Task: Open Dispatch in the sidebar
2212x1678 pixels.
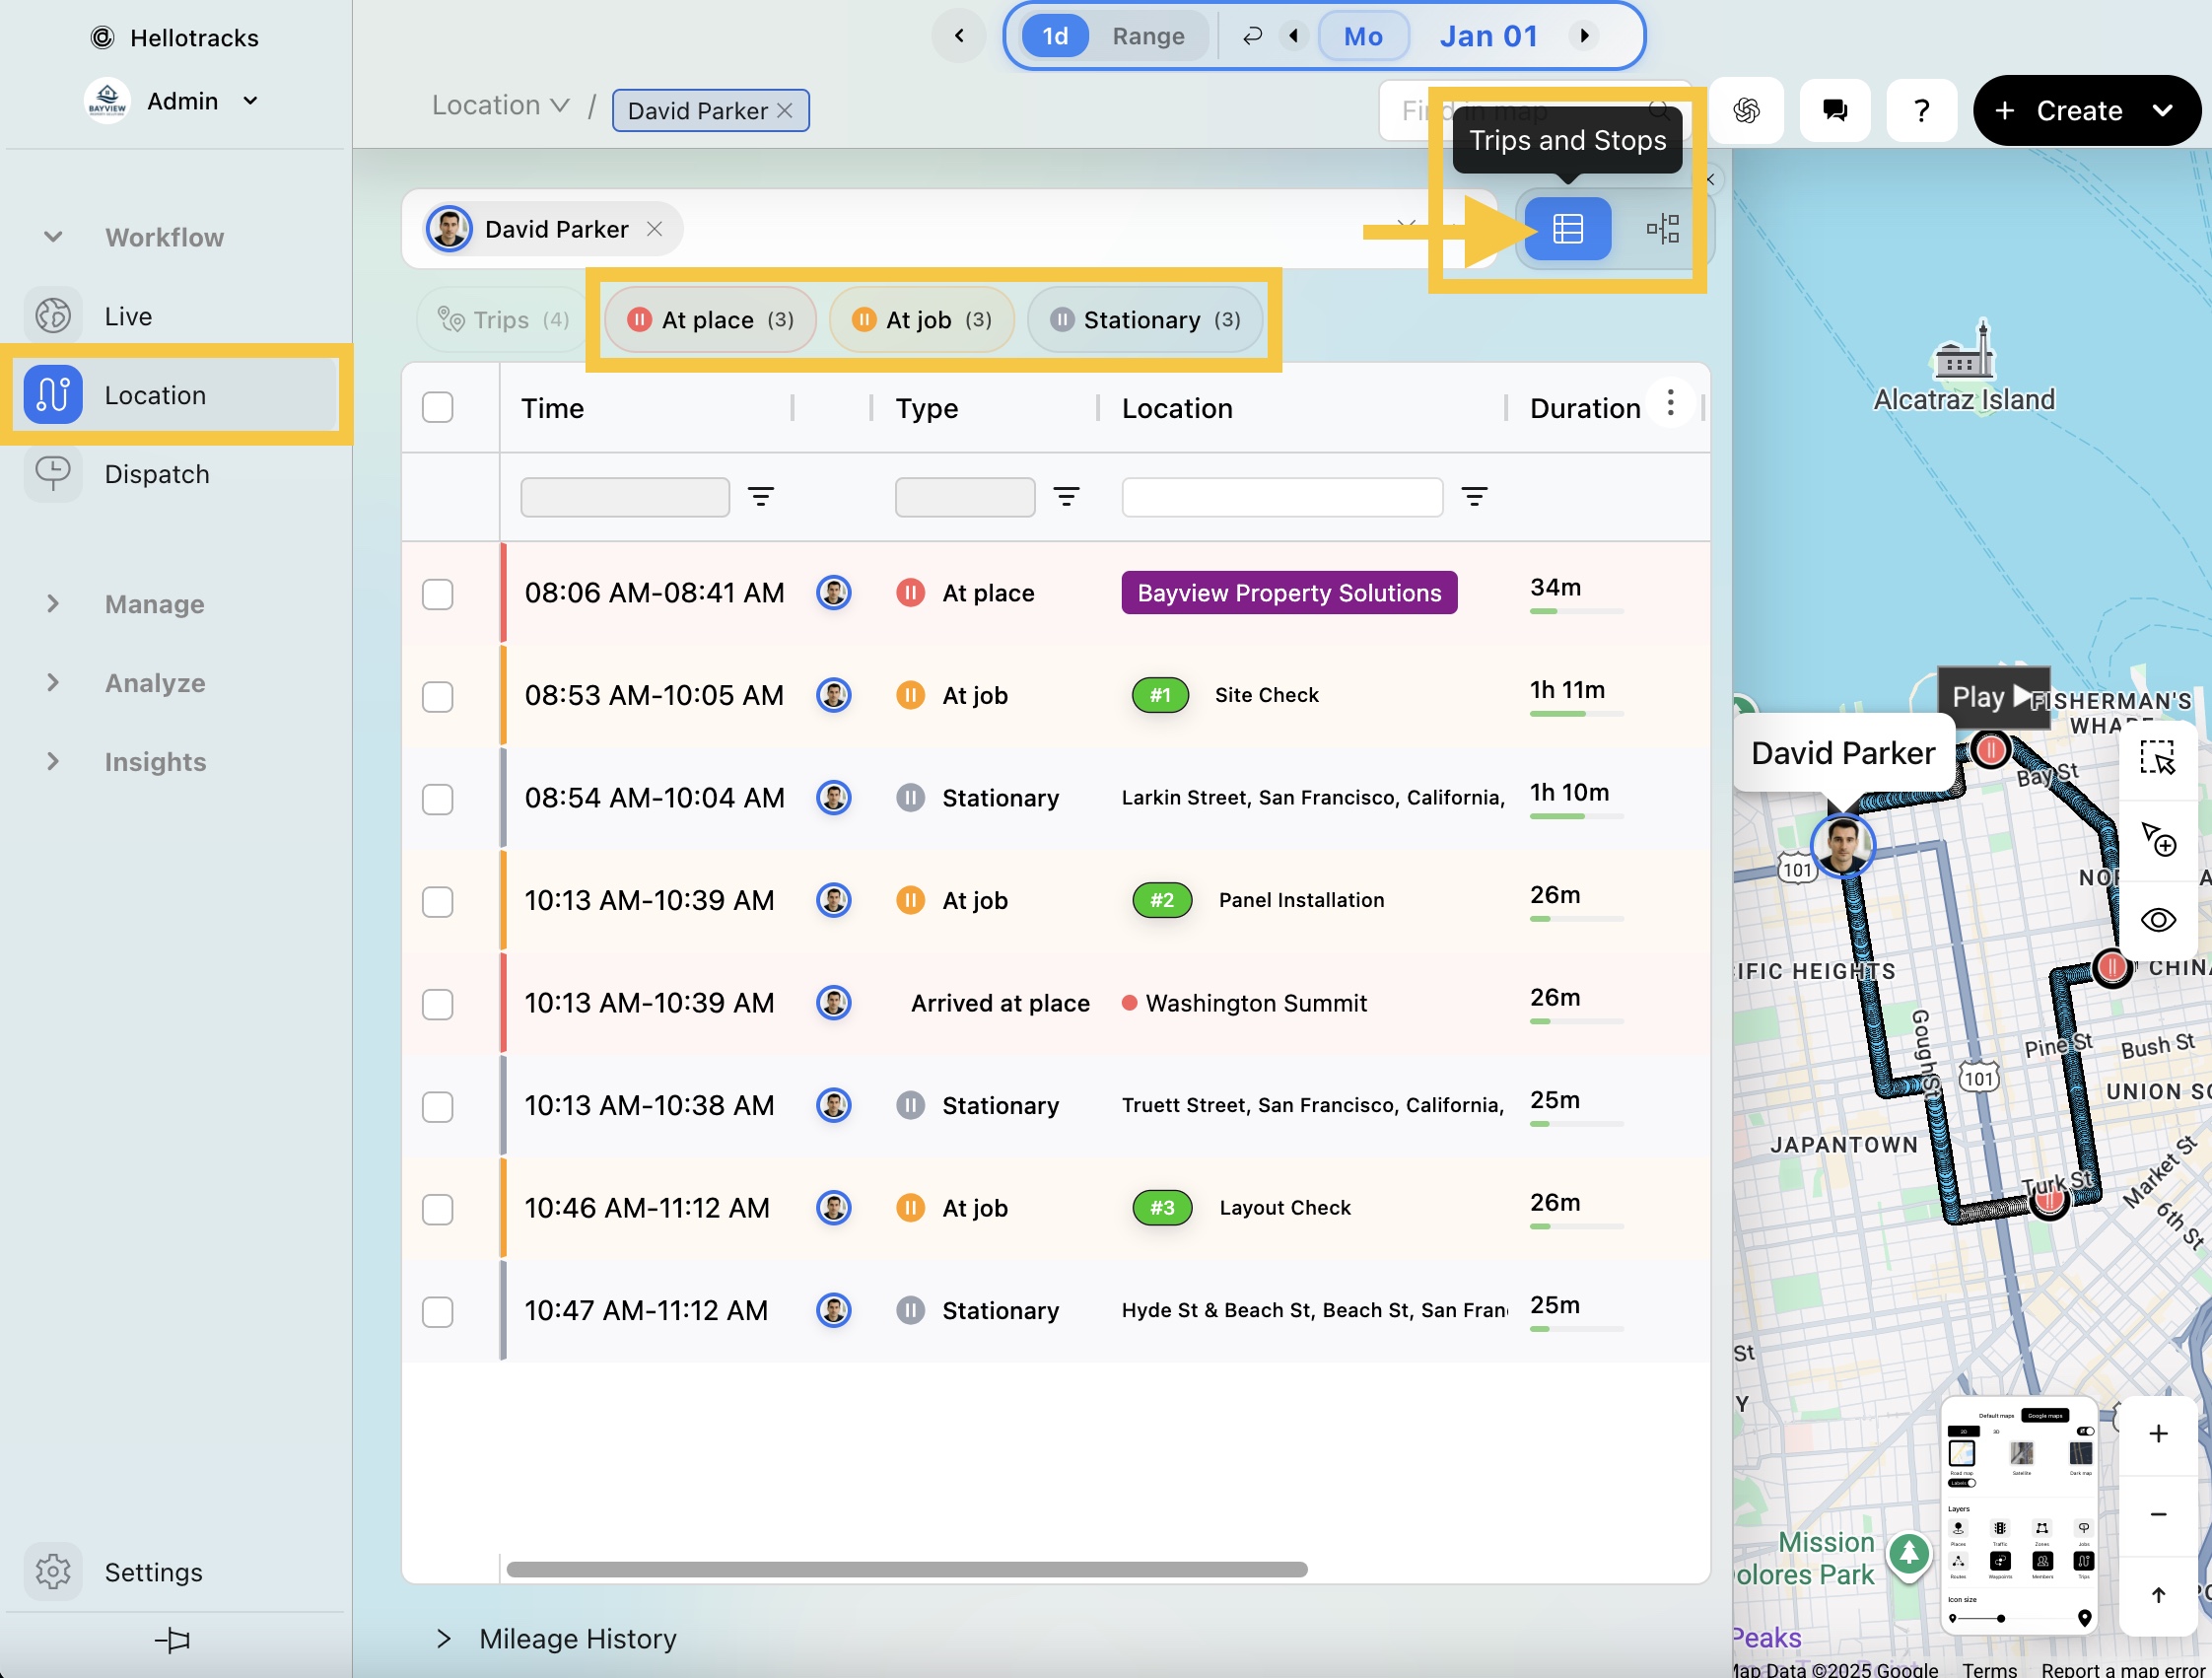Action: tap(157, 474)
